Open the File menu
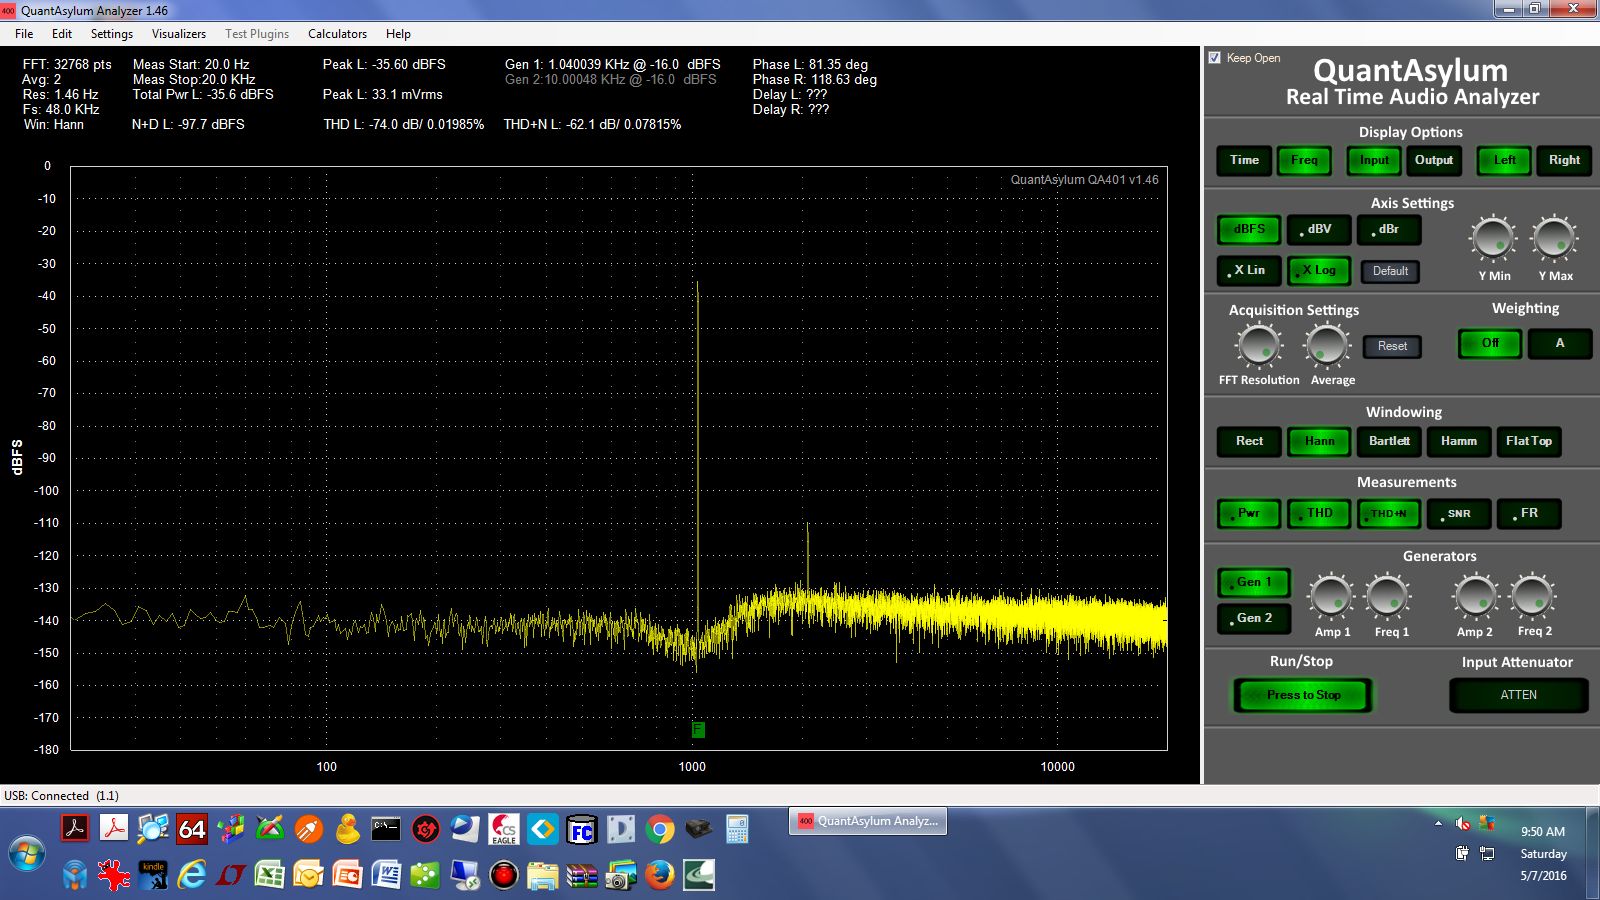 [24, 33]
